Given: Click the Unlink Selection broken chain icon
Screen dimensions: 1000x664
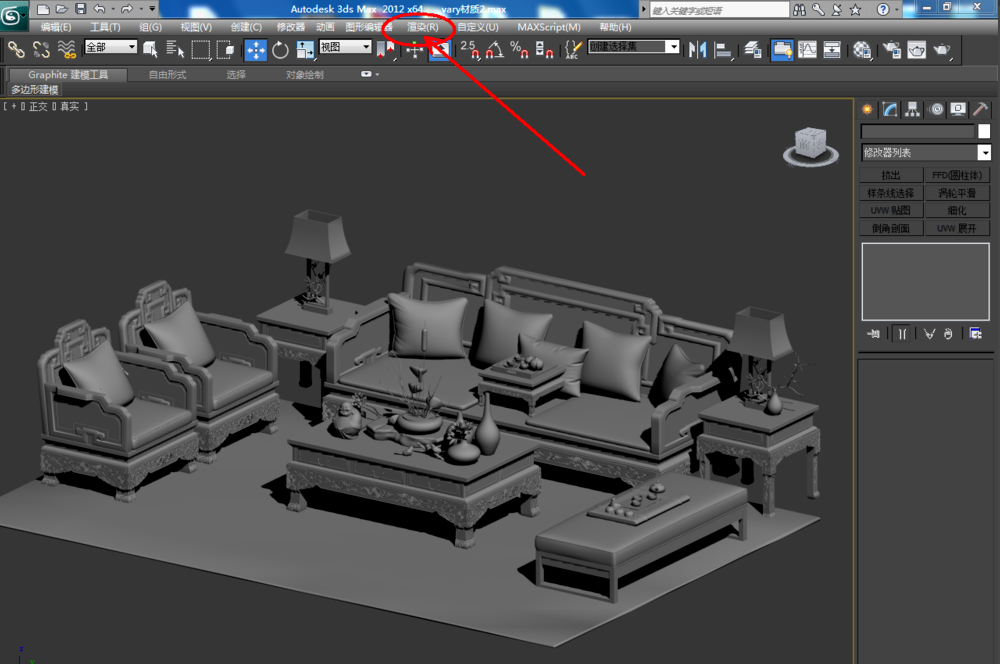Looking at the screenshot, I should [41, 49].
